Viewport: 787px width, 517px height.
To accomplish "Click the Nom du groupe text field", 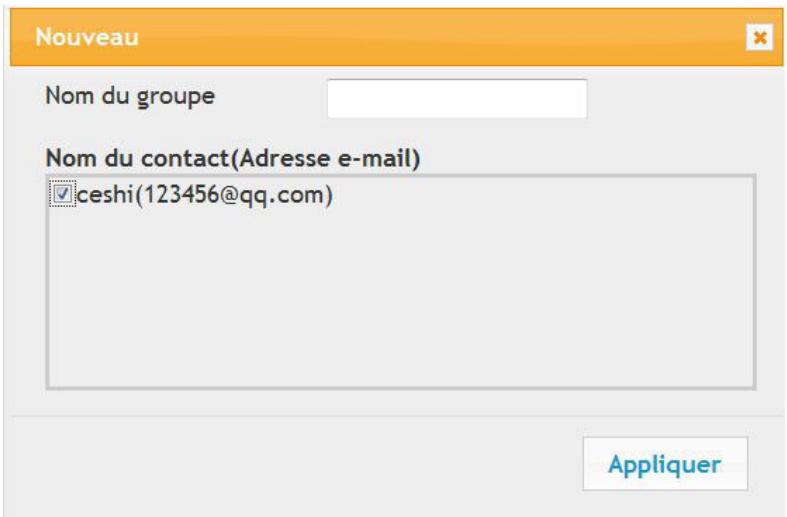I will 456,98.
